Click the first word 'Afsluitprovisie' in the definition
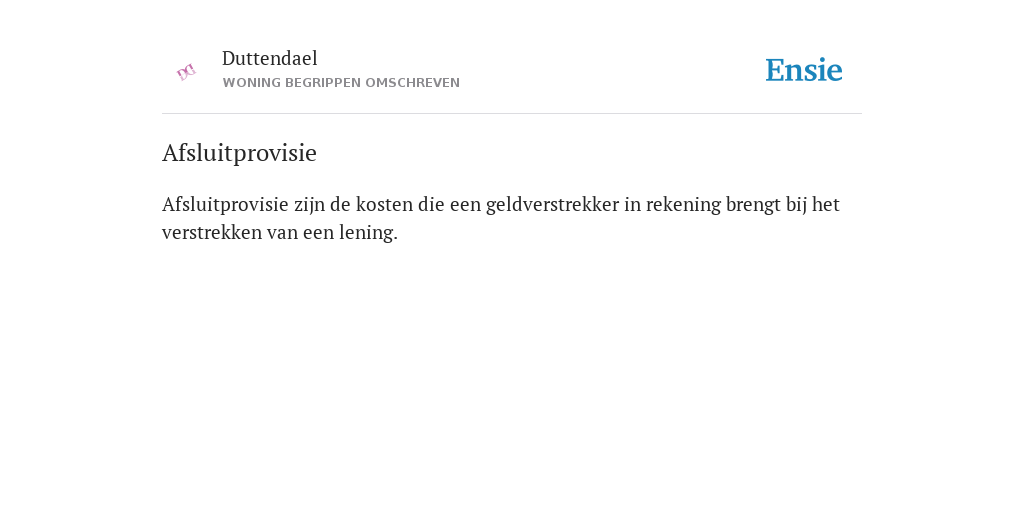Image resolution: width=1024 pixels, height=512 pixels. [x=225, y=204]
